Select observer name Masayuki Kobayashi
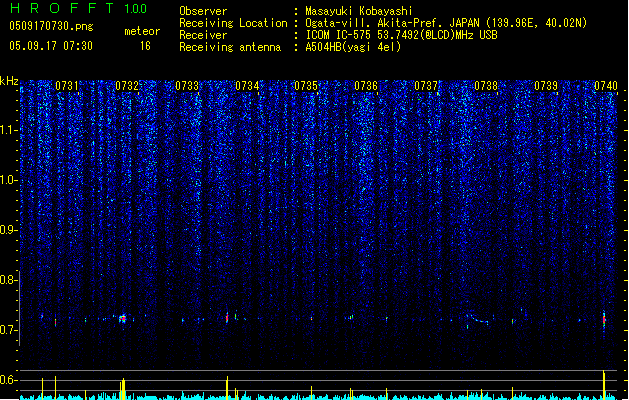629x400 pixels. click(x=359, y=11)
